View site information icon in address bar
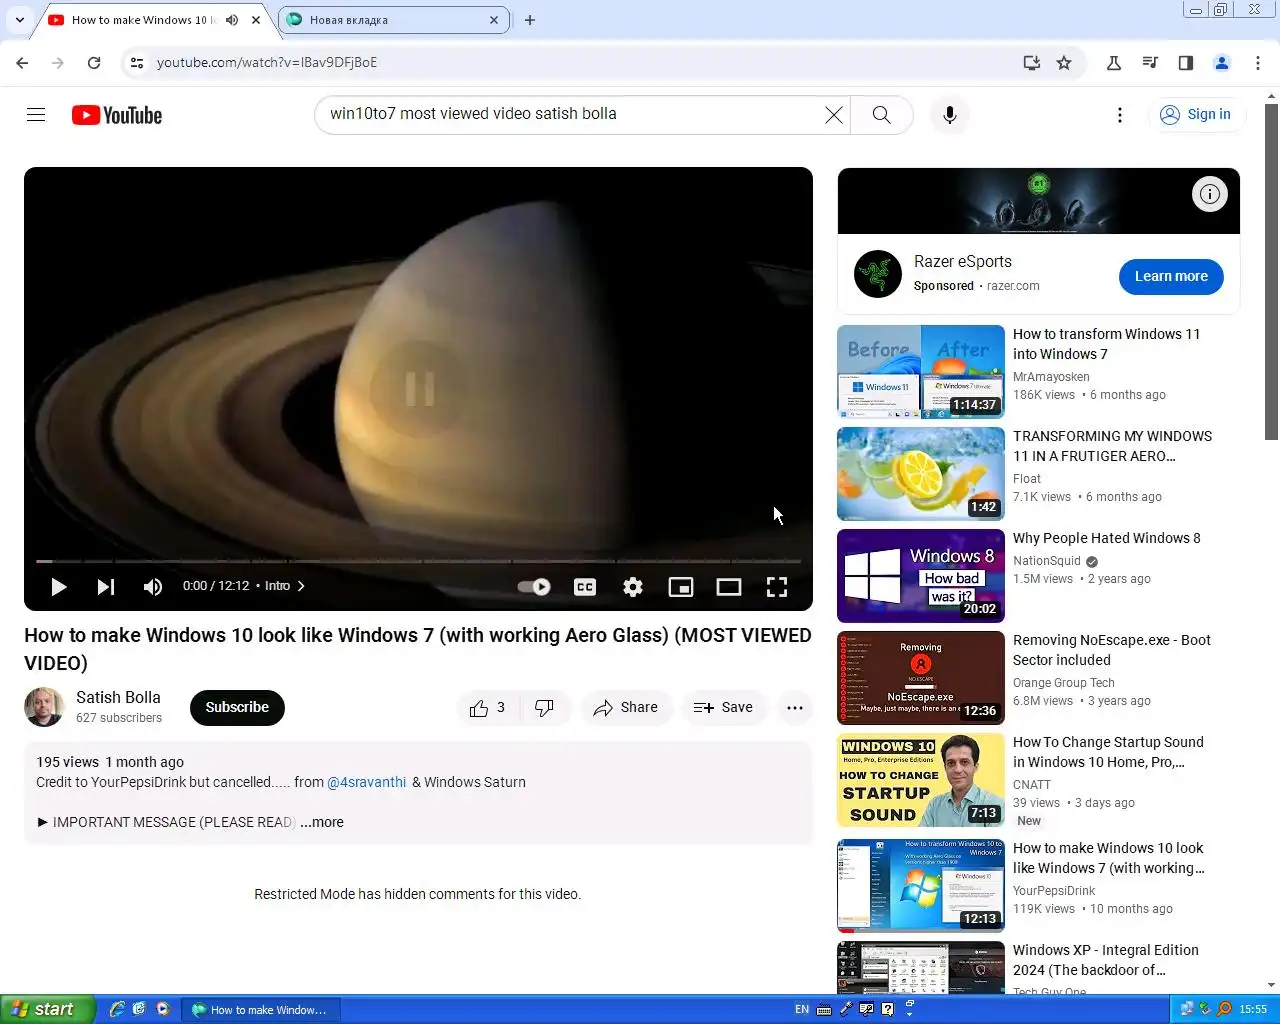 tap(136, 62)
